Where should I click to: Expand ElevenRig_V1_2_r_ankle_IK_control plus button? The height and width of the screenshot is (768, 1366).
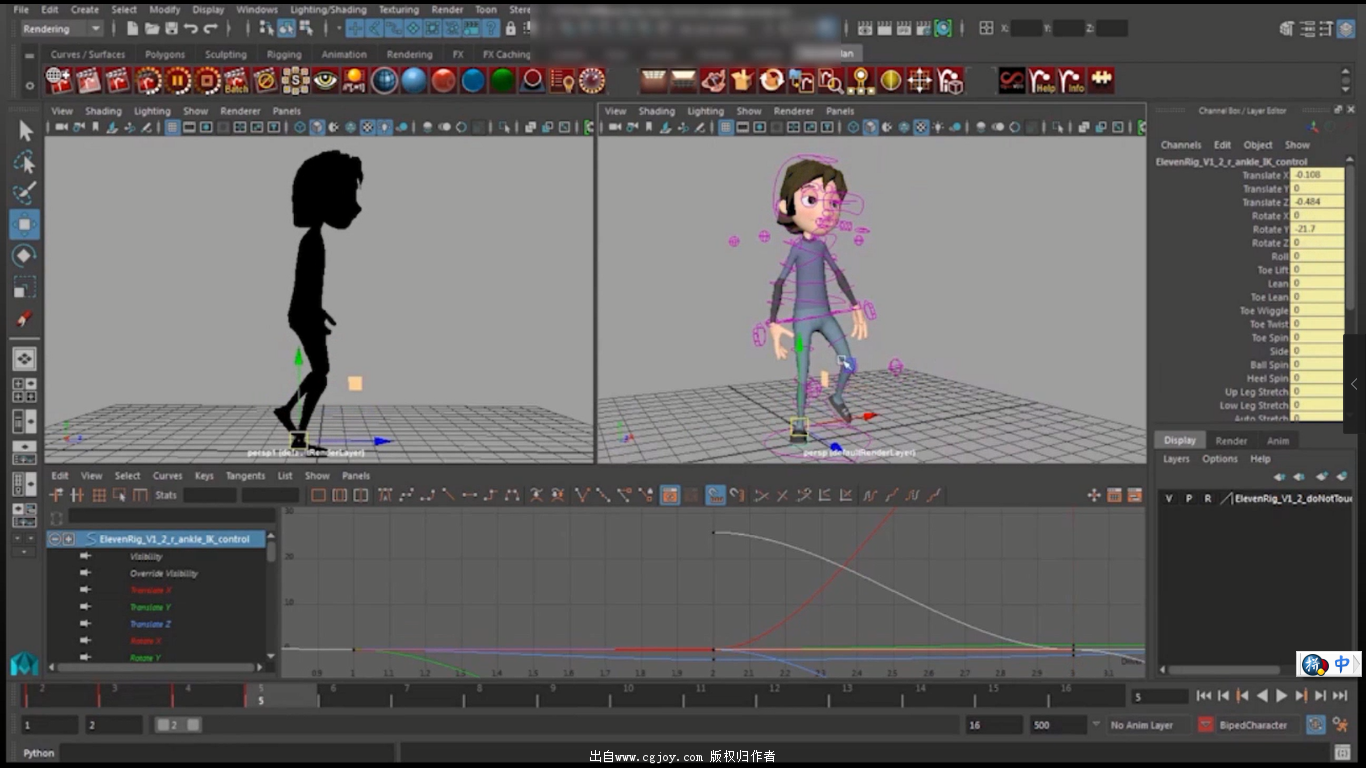pos(69,539)
